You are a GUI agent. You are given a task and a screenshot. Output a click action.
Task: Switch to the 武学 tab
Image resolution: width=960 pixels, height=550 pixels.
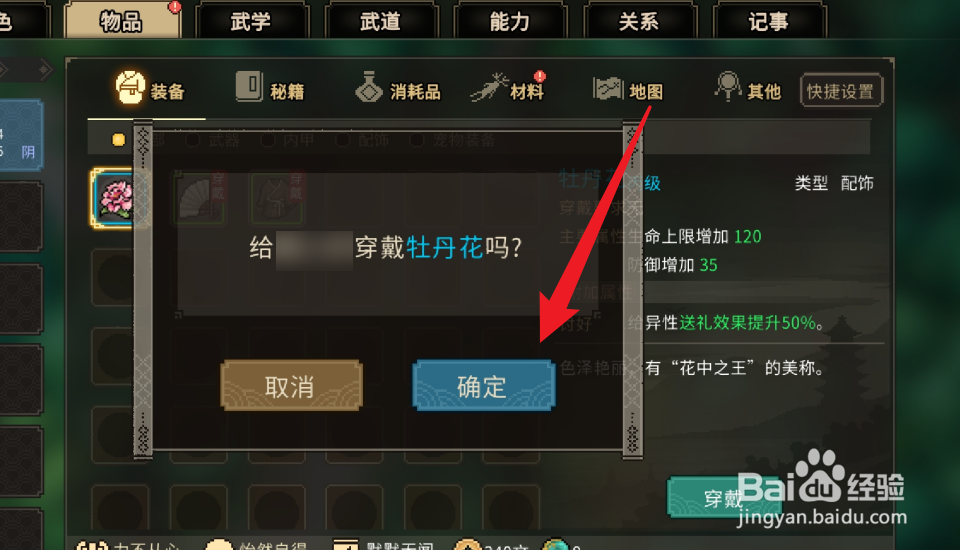[251, 21]
